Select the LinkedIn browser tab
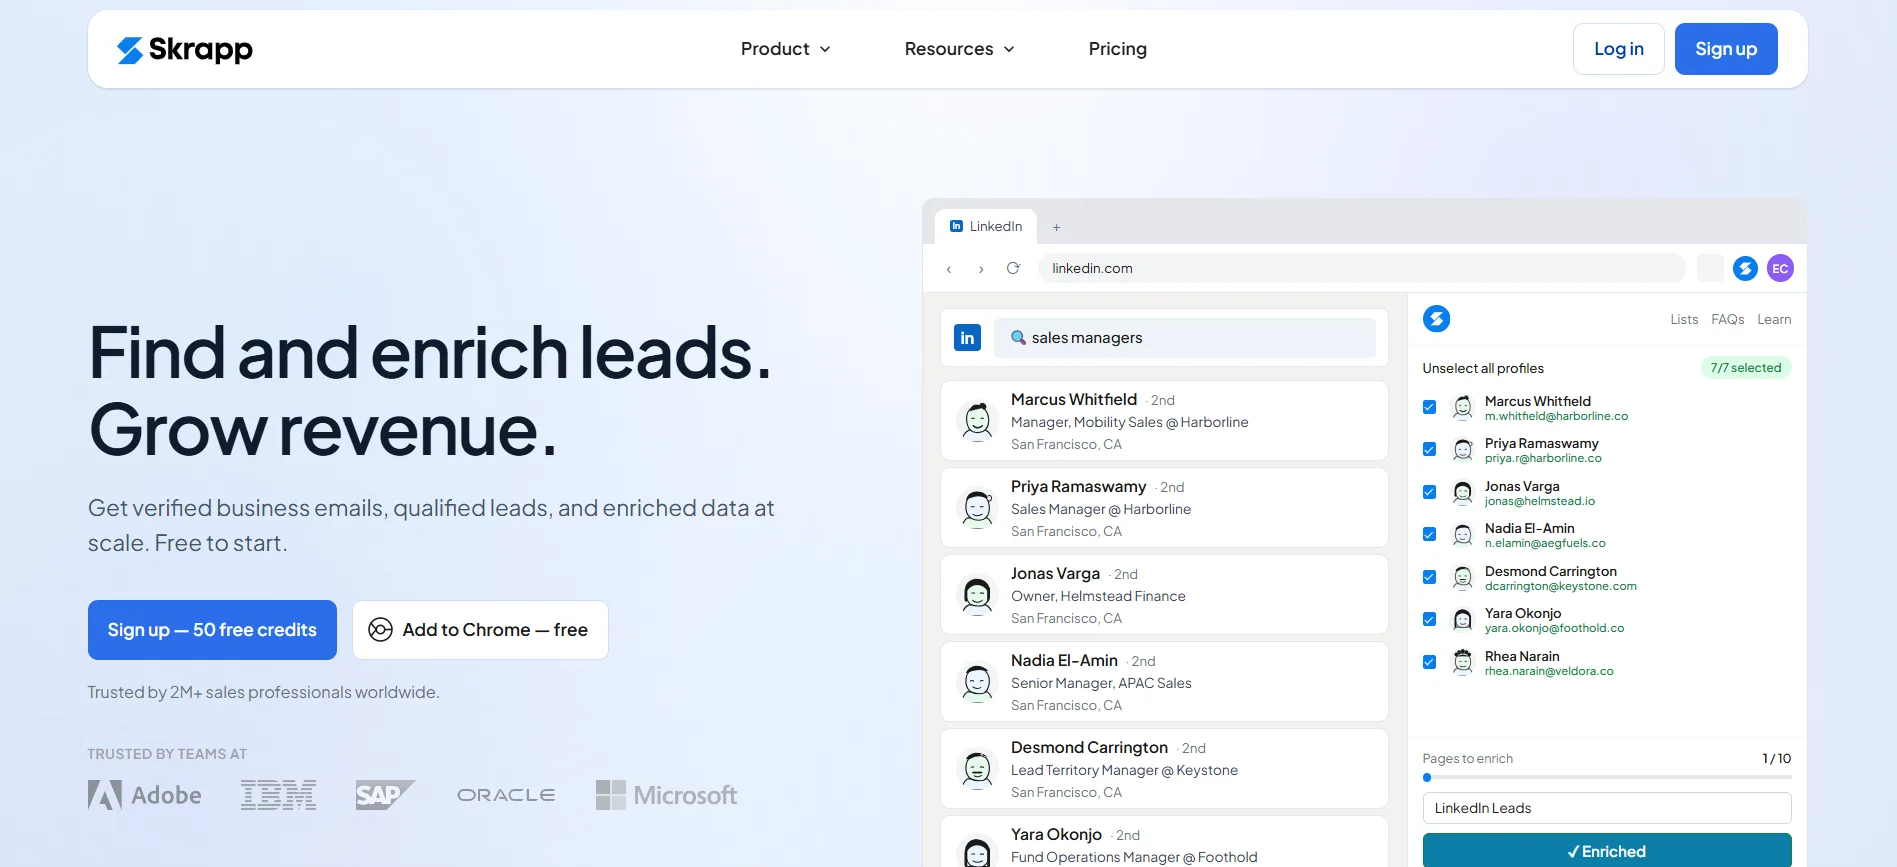The height and width of the screenshot is (867, 1897). tap(986, 227)
